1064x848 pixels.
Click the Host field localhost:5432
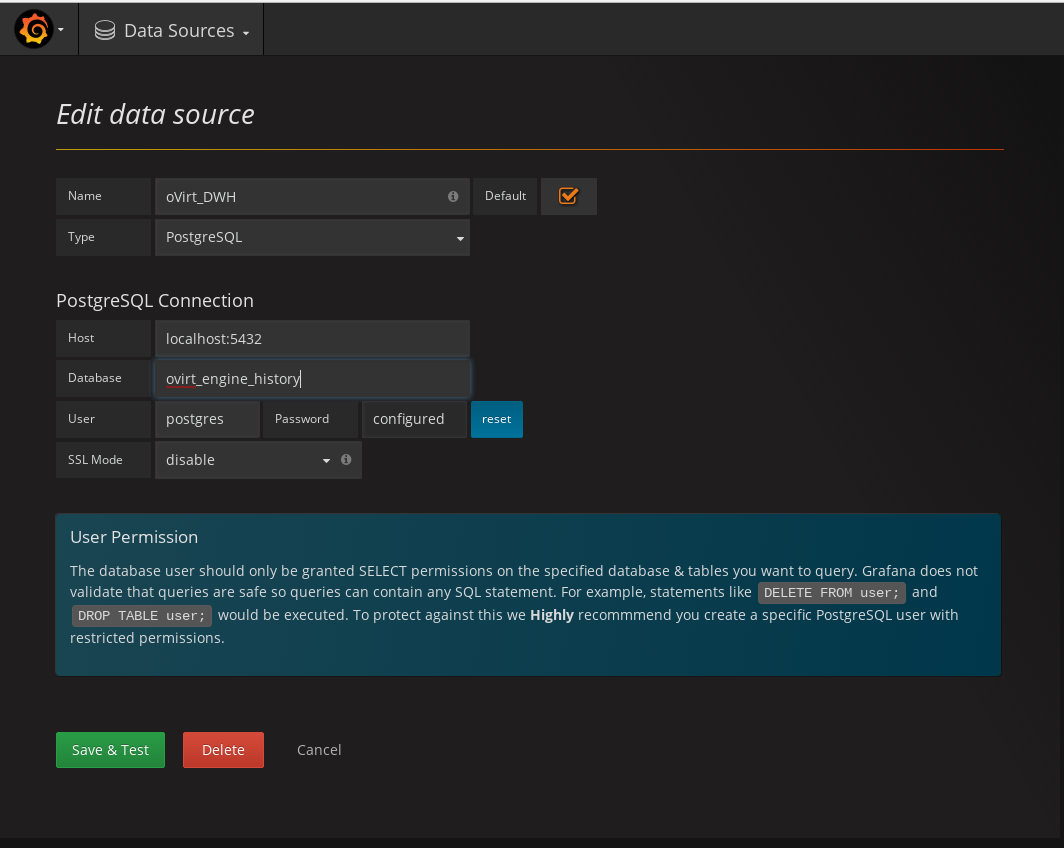312,339
